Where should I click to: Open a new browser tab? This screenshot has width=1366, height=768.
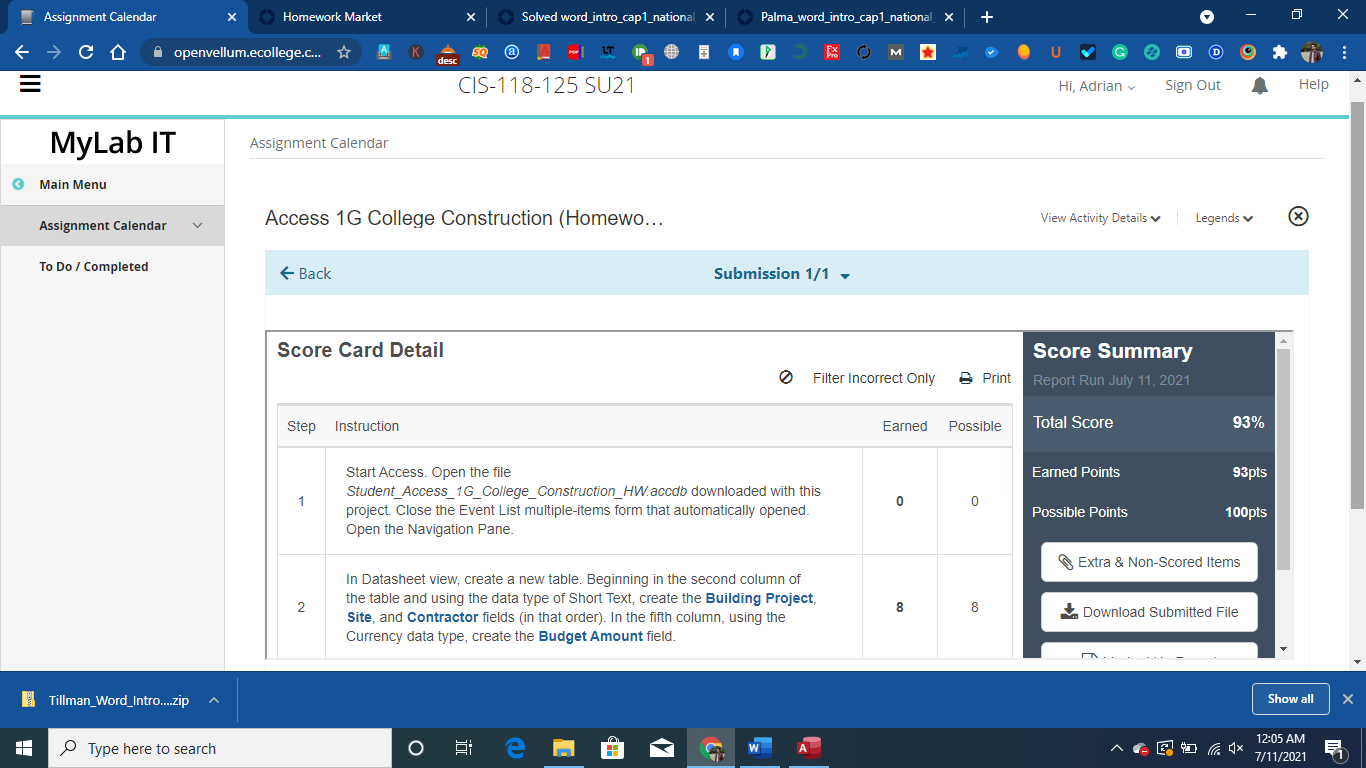click(x=987, y=17)
